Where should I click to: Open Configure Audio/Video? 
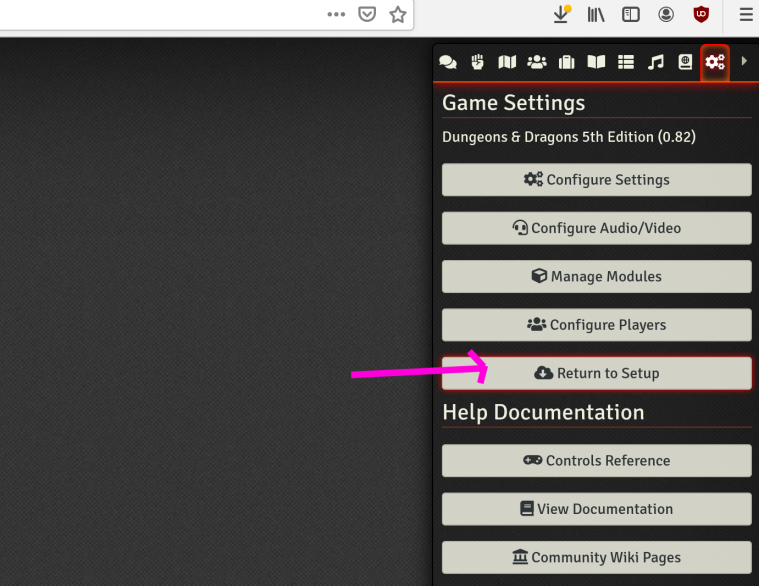pos(596,228)
